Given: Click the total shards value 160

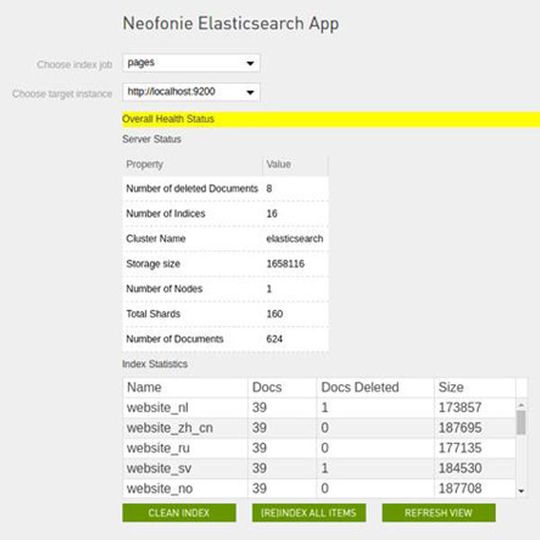Looking at the screenshot, I should [x=274, y=314].
